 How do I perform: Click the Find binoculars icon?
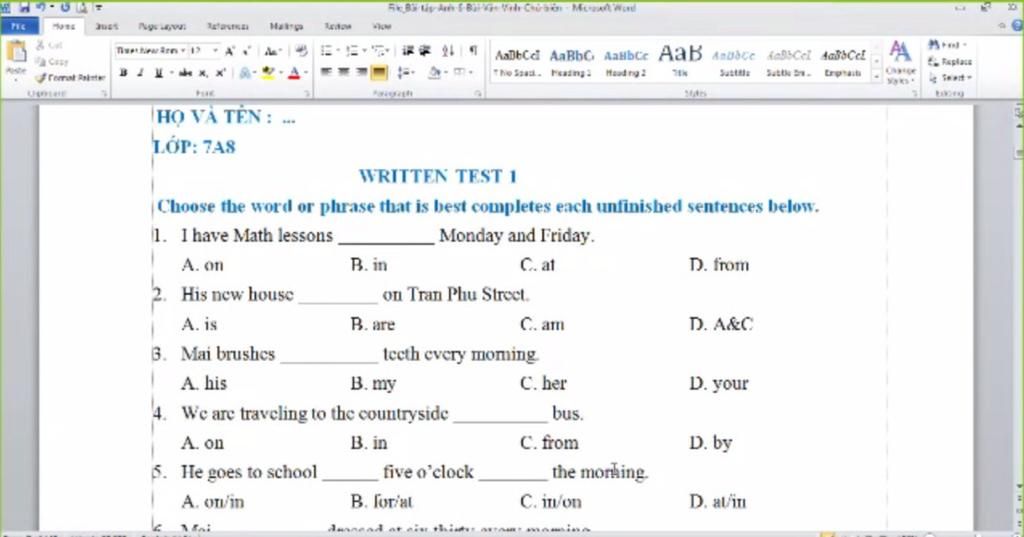935,45
